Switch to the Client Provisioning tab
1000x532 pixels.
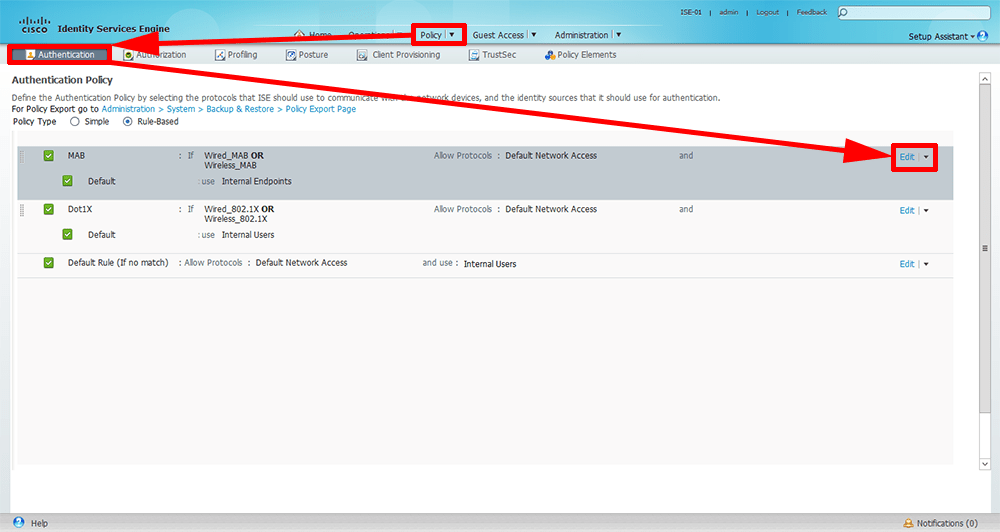pos(406,55)
